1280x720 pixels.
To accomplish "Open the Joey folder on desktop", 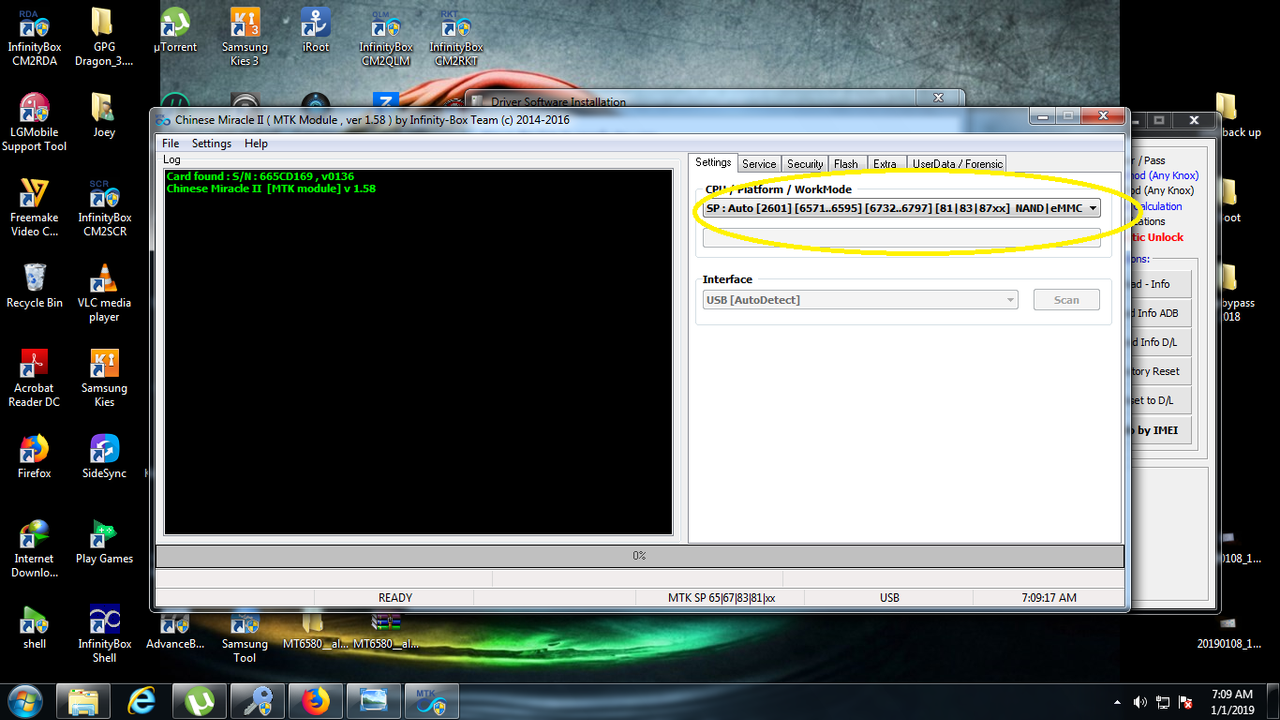I will pos(104,116).
